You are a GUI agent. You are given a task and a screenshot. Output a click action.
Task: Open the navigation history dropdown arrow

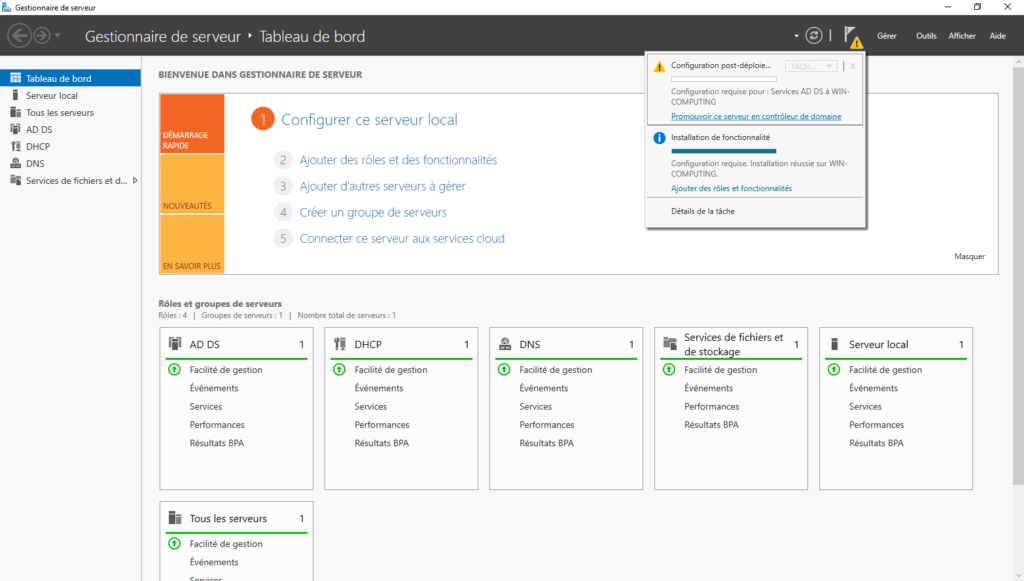click(x=59, y=36)
